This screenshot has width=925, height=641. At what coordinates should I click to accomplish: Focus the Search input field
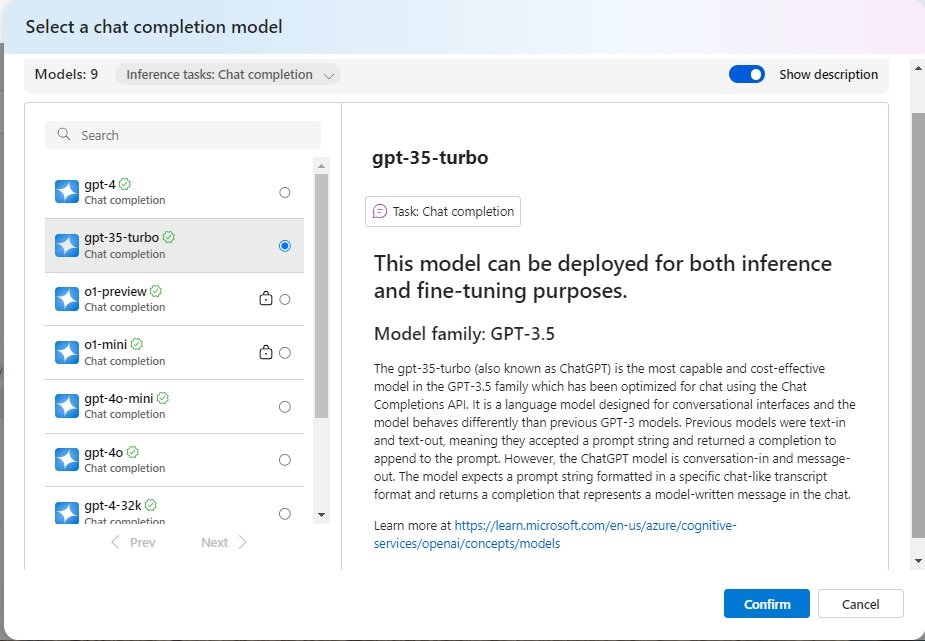pyautogui.click(x=183, y=135)
